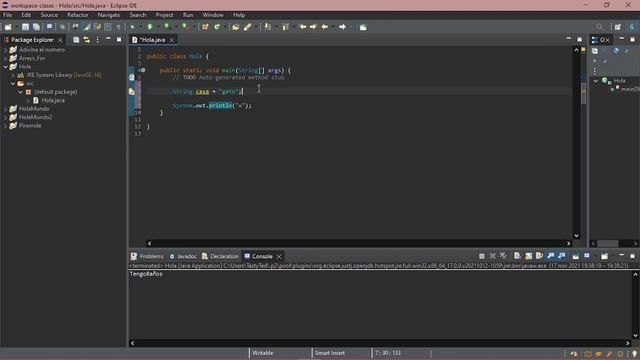The height and width of the screenshot is (360, 640).
Task: Open a terminal with the toolbar icon
Action: pyautogui.click(x=49, y=27)
